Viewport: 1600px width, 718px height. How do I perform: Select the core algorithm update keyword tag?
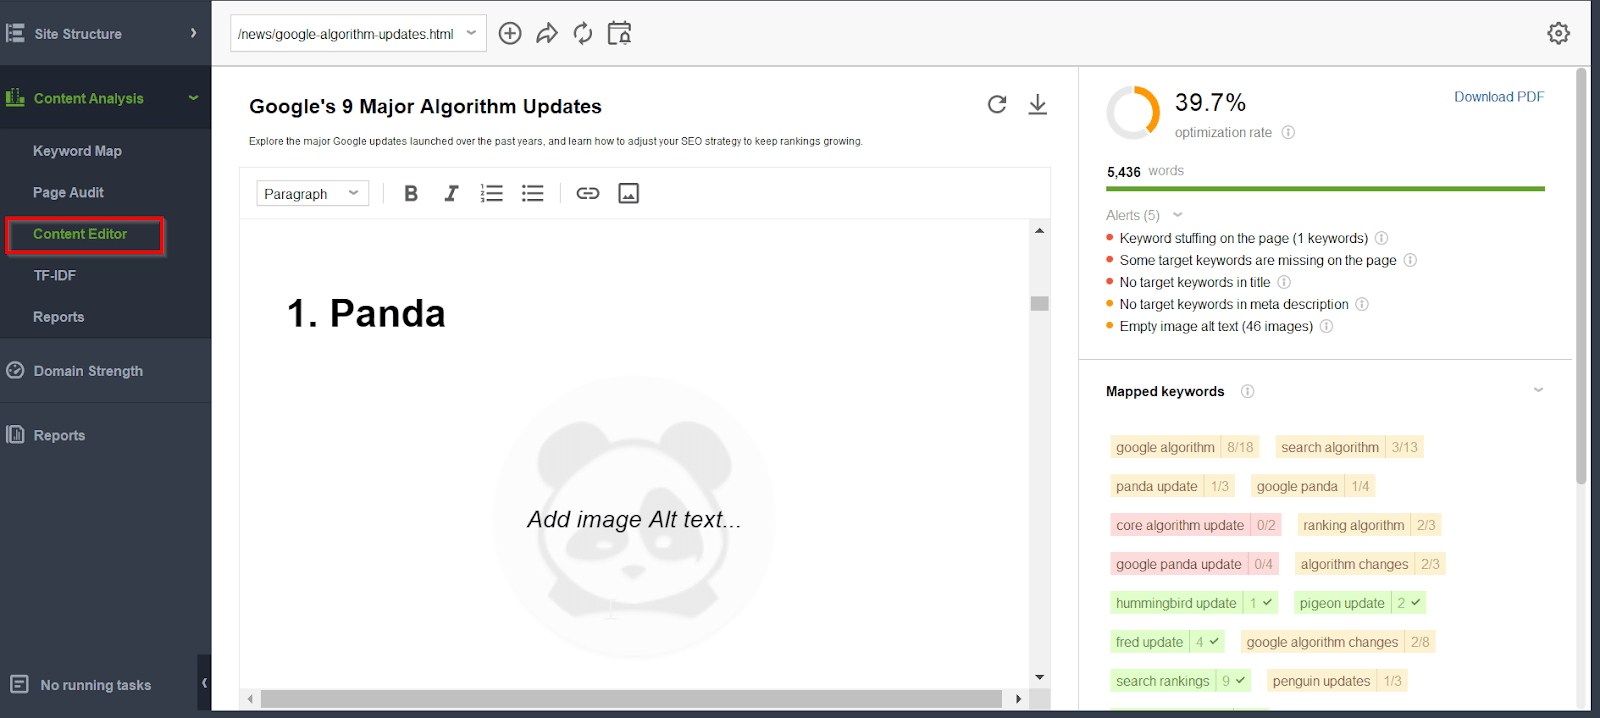coord(1196,525)
